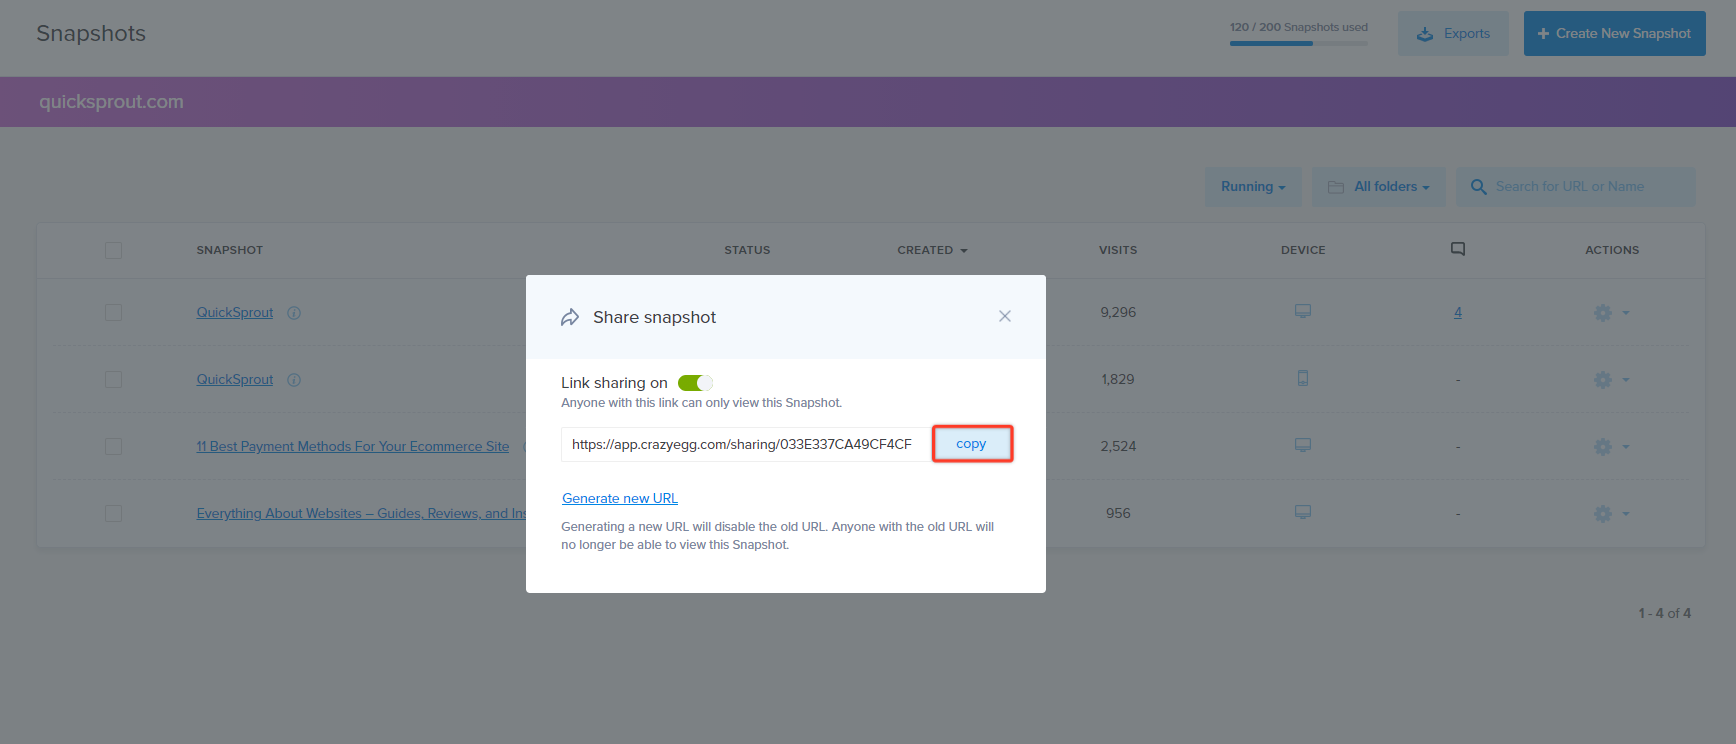Click desktop device icon in 2,524 visits row
The height and width of the screenshot is (744, 1736).
click(1303, 445)
